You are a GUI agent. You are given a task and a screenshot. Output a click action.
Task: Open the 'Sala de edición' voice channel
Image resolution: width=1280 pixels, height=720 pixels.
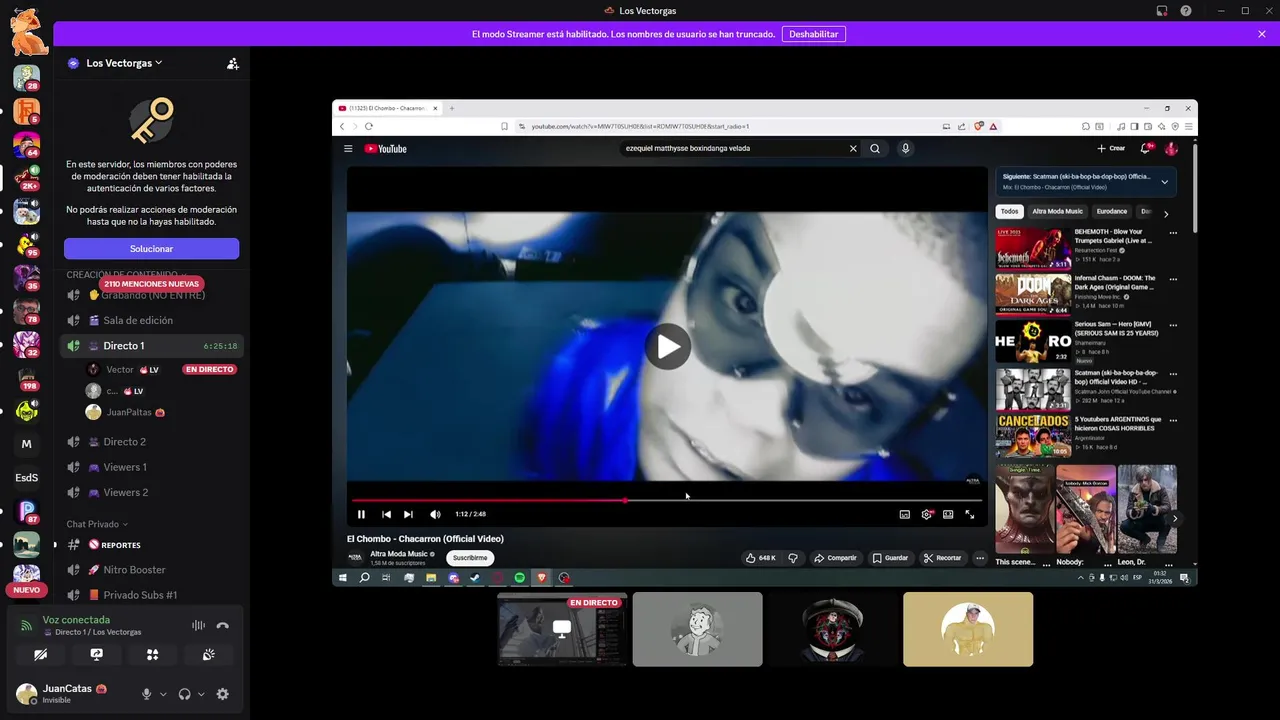coord(150,320)
